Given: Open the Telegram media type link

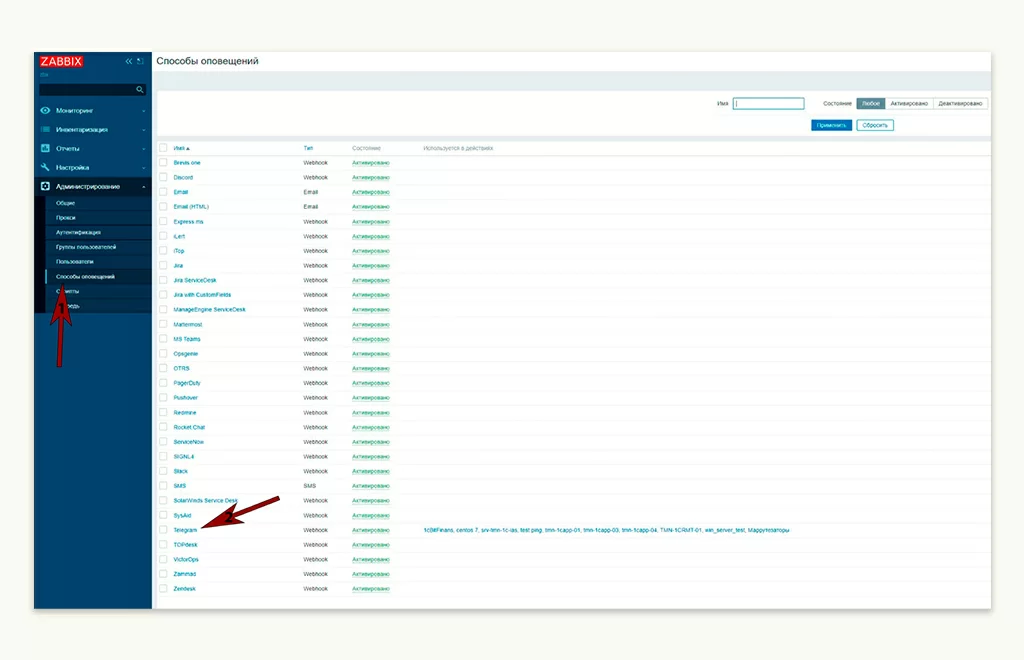Looking at the screenshot, I should [185, 530].
